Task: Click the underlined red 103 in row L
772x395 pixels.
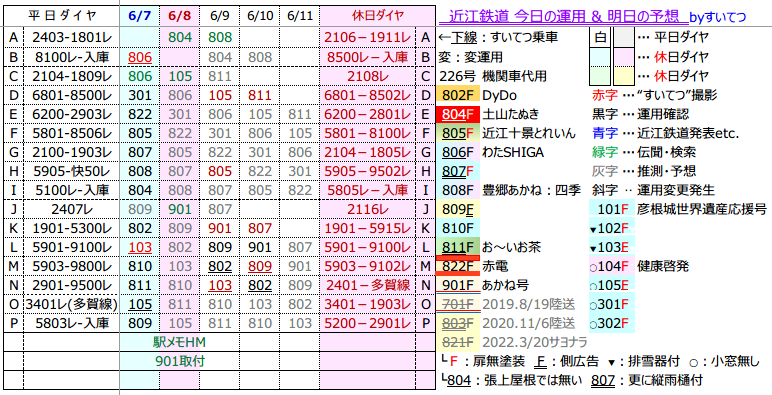Action: [x=139, y=248]
